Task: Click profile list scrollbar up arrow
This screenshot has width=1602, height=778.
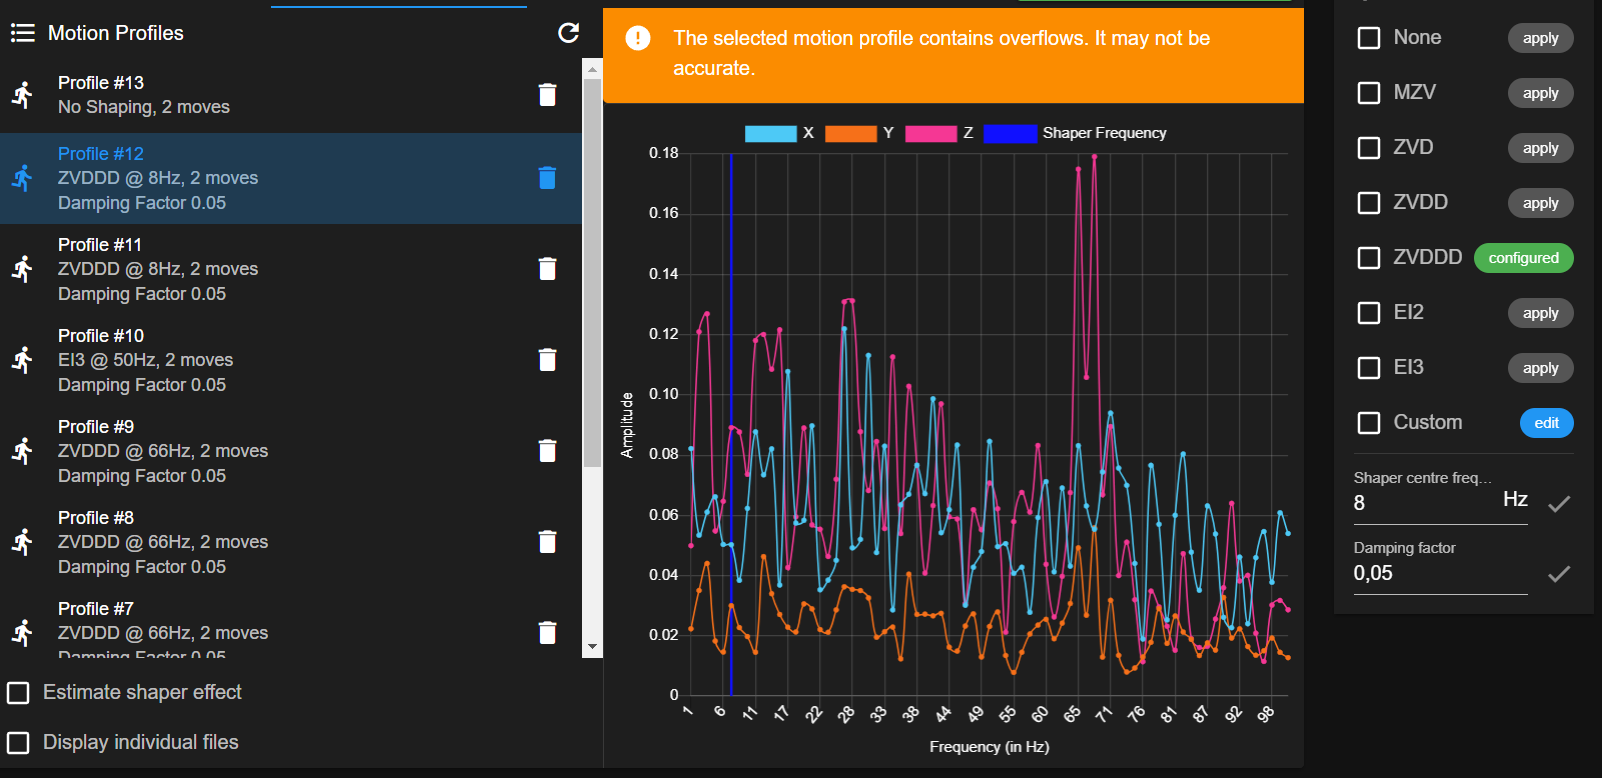Action: click(592, 69)
